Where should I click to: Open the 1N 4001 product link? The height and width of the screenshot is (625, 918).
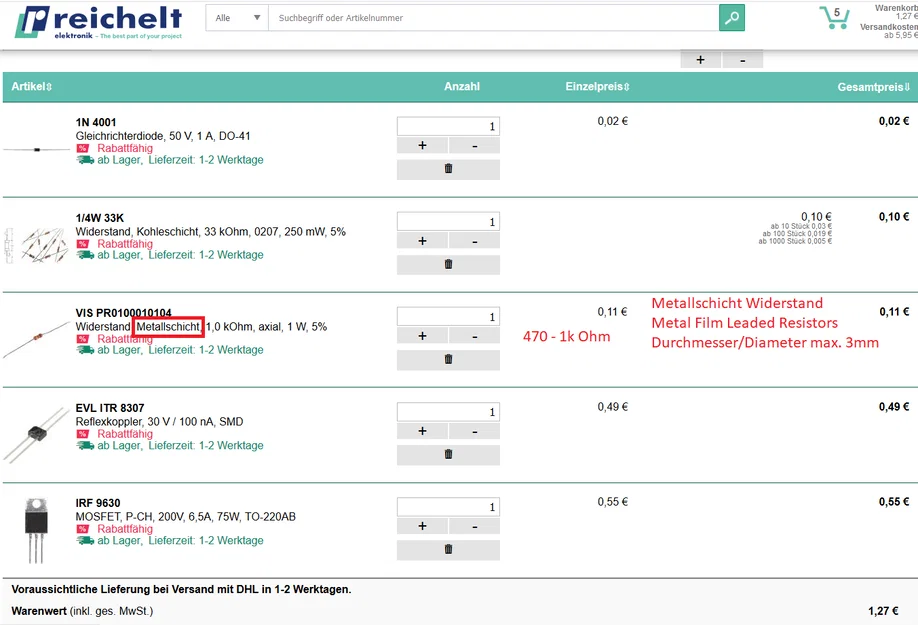tap(96, 122)
